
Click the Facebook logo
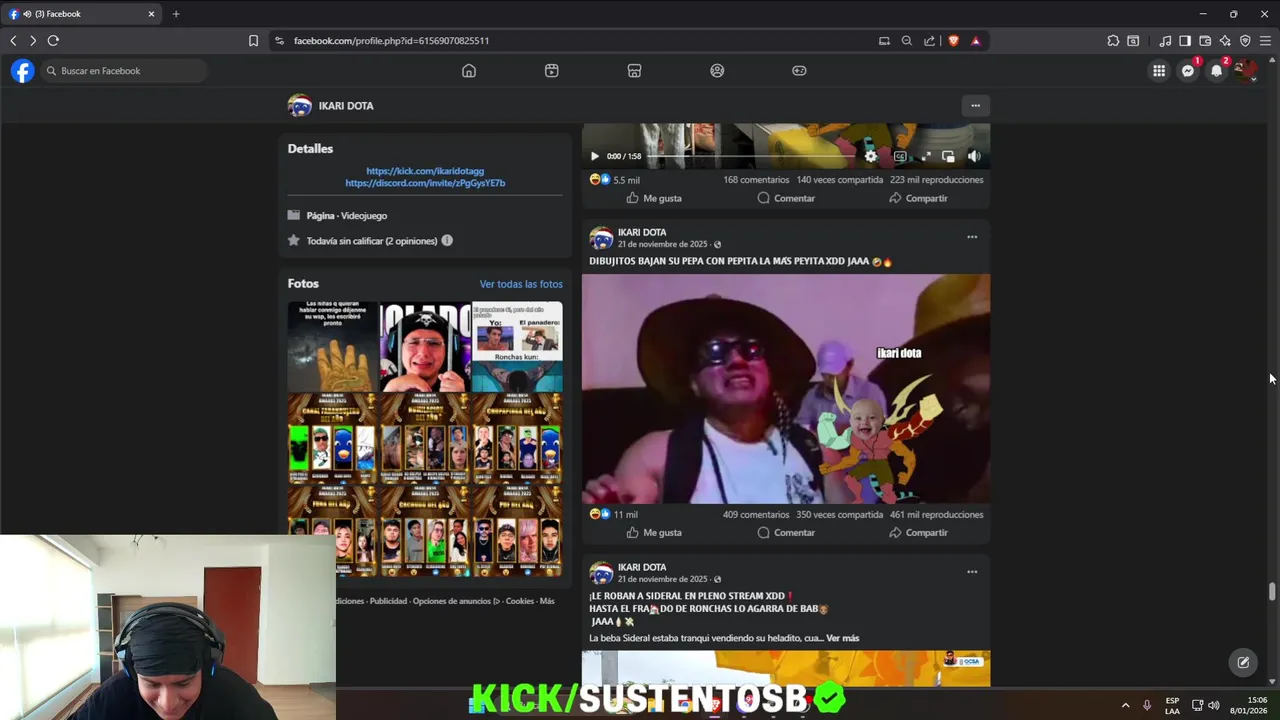(22, 71)
